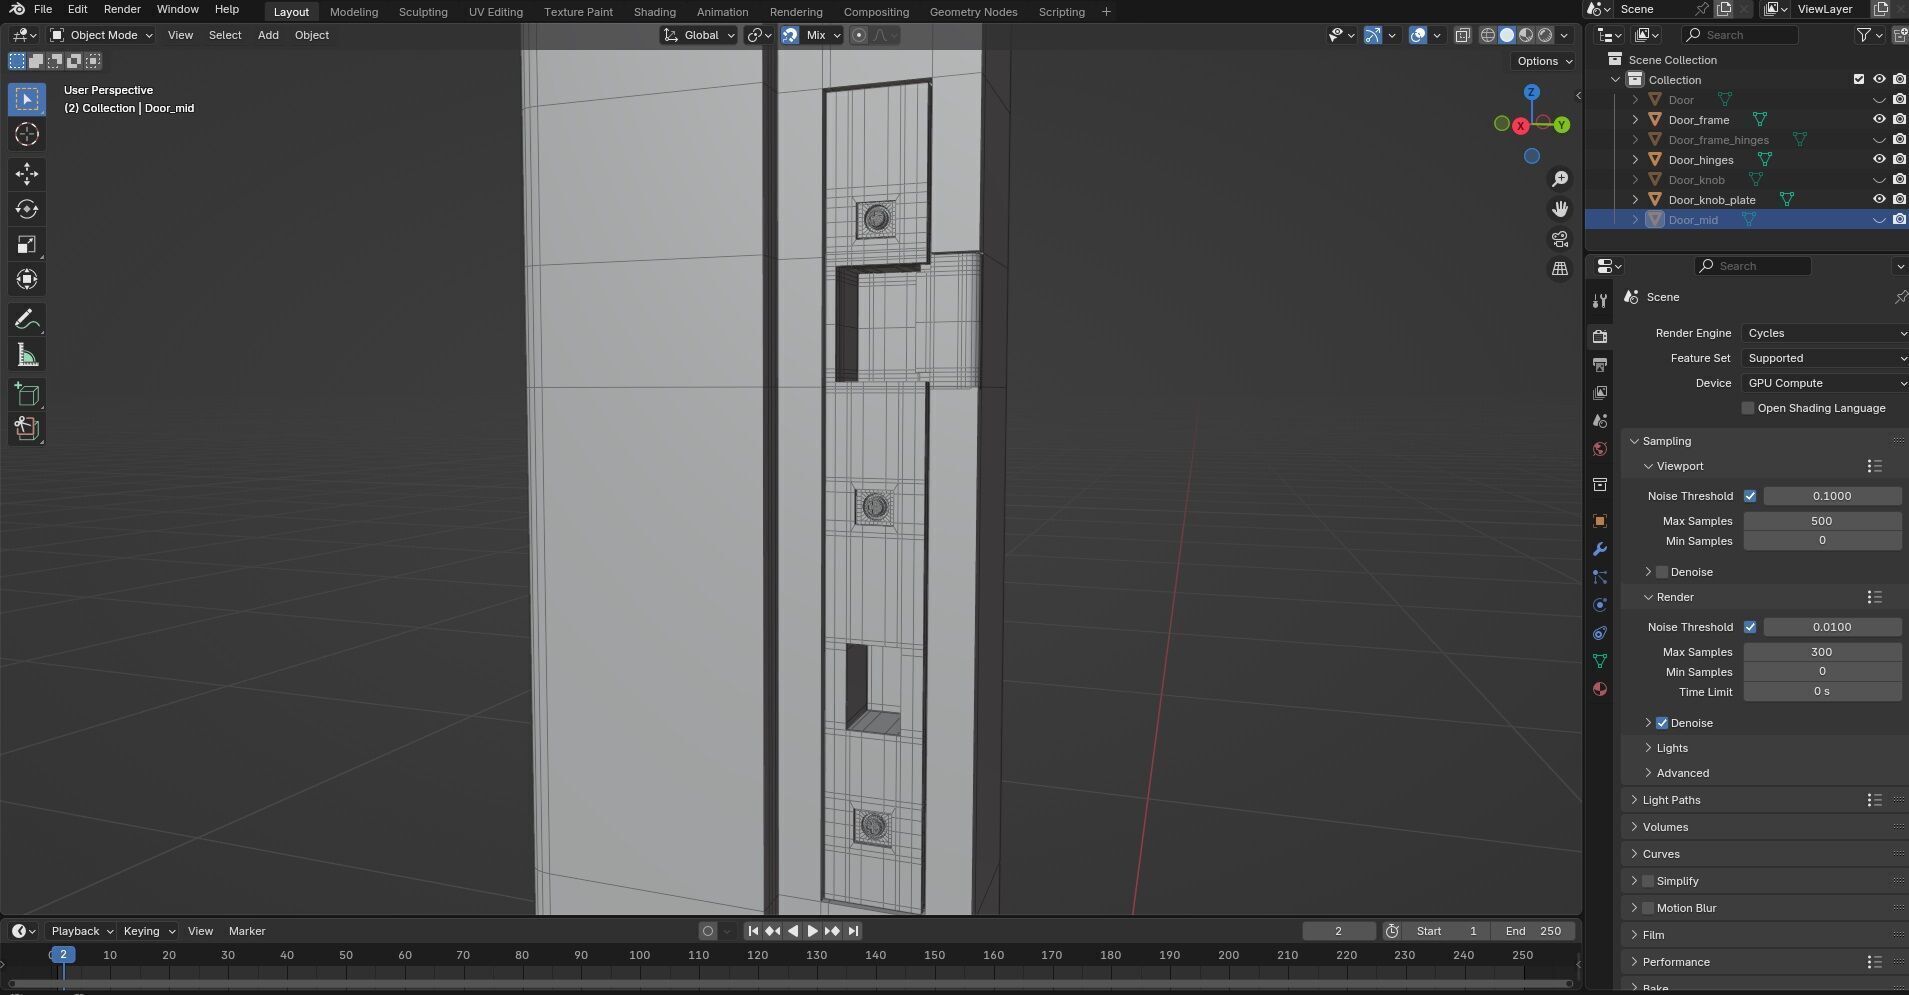Viewport: 1909px width, 995px height.
Task: Open viewport Add menu
Action: coord(268,35)
